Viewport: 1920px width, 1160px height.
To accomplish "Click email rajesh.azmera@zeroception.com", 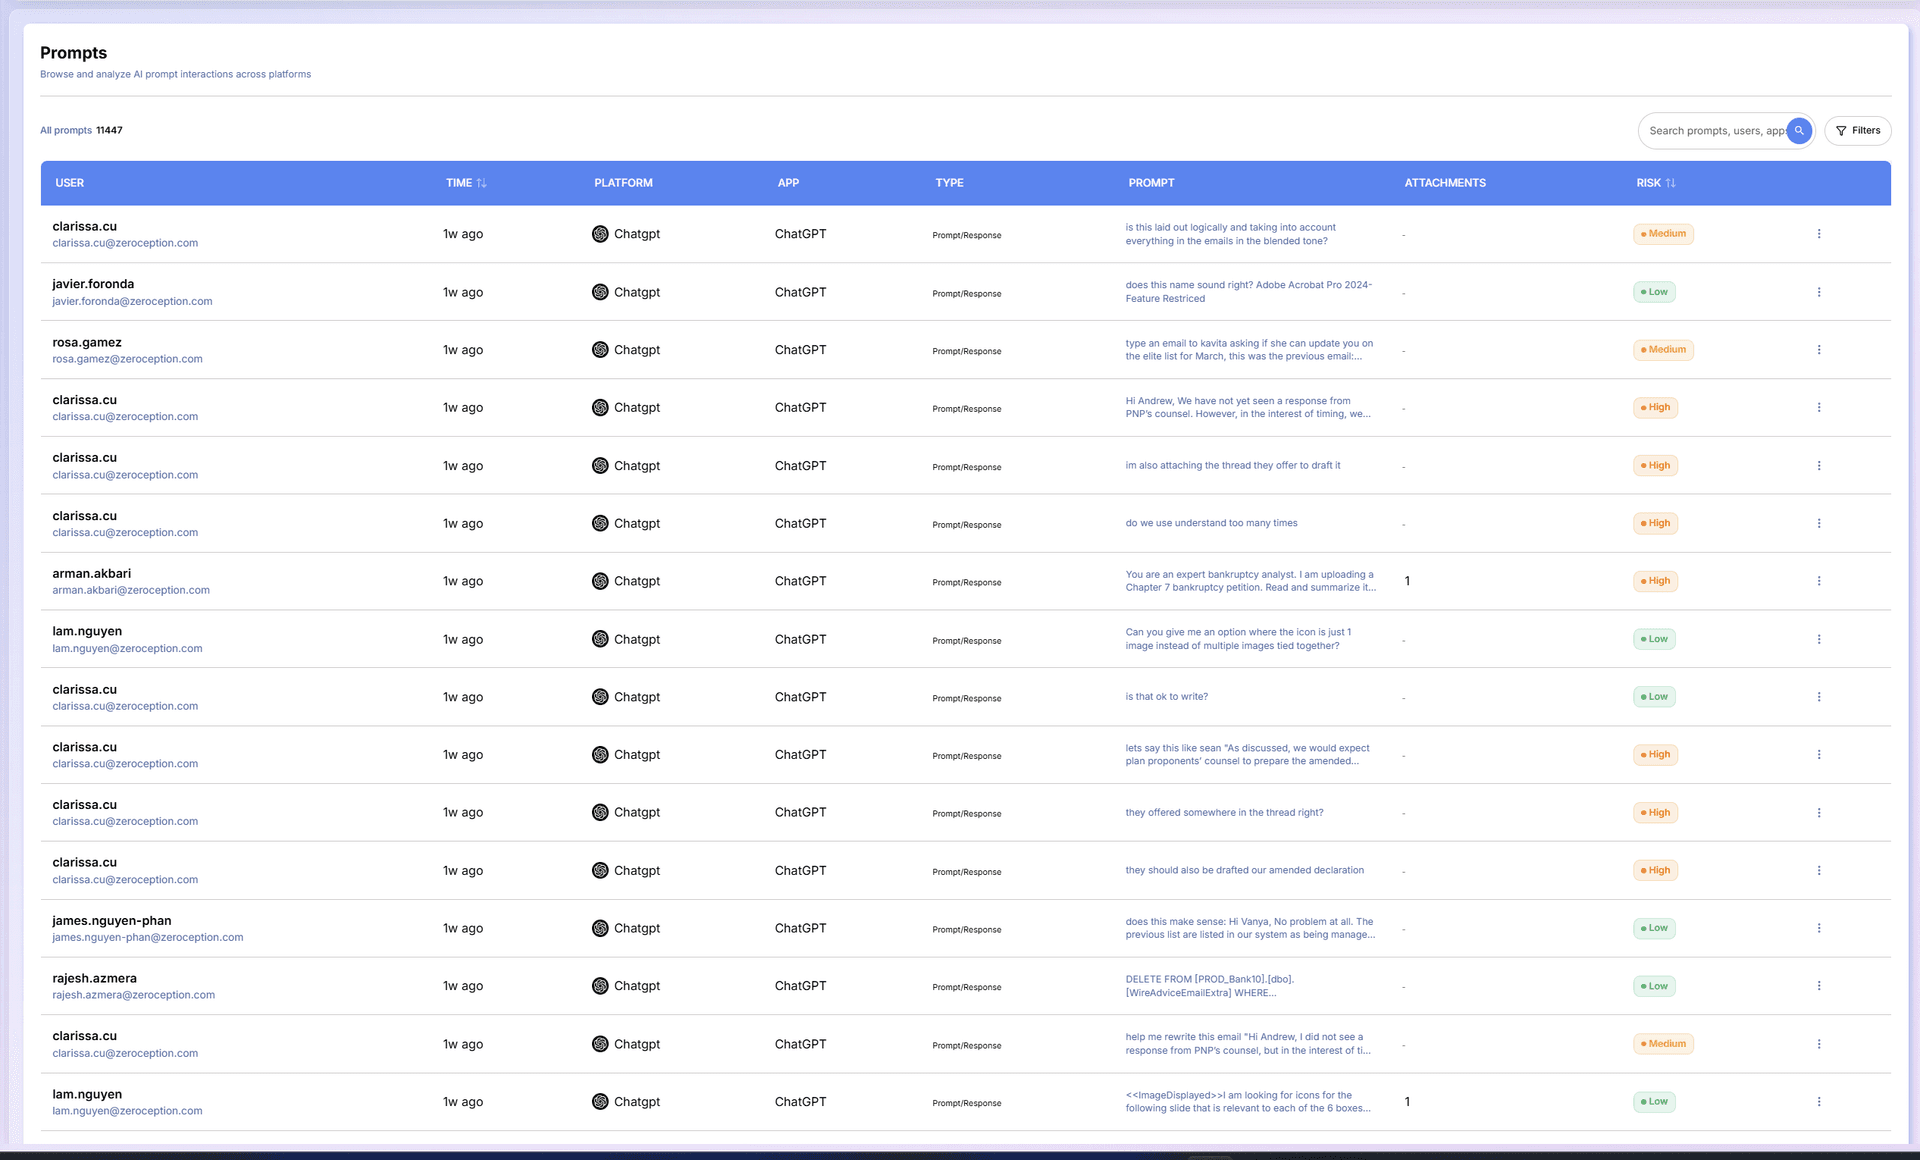I will (134, 995).
